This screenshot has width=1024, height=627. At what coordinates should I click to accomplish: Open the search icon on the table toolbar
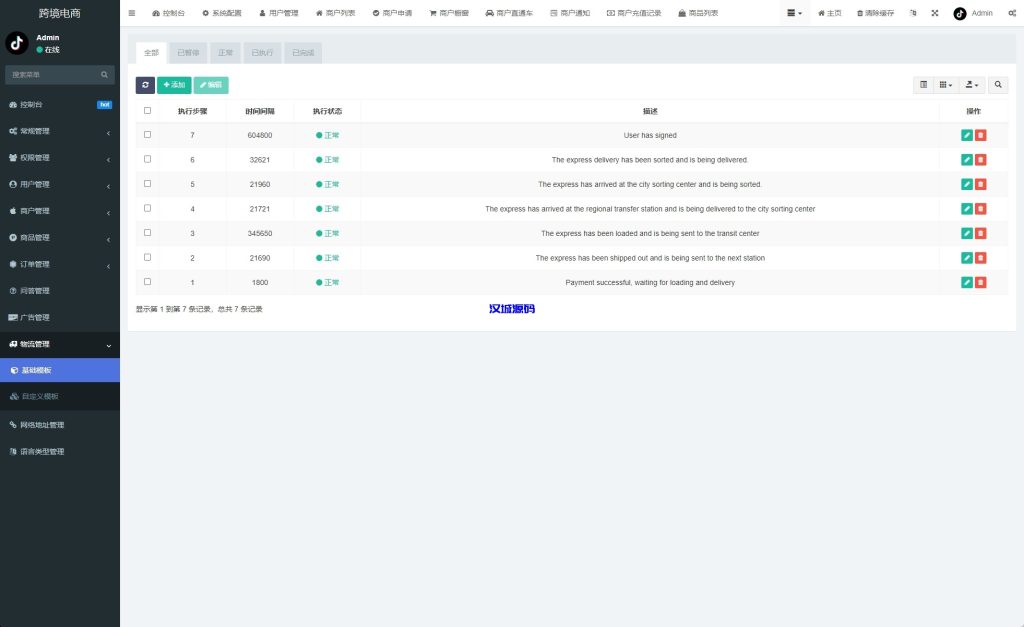(x=998, y=85)
